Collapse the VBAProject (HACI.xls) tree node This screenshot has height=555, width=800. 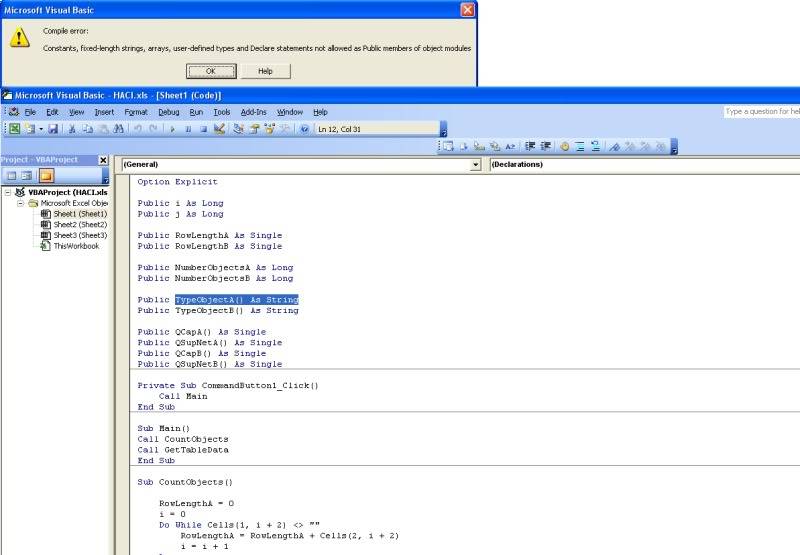point(8,192)
